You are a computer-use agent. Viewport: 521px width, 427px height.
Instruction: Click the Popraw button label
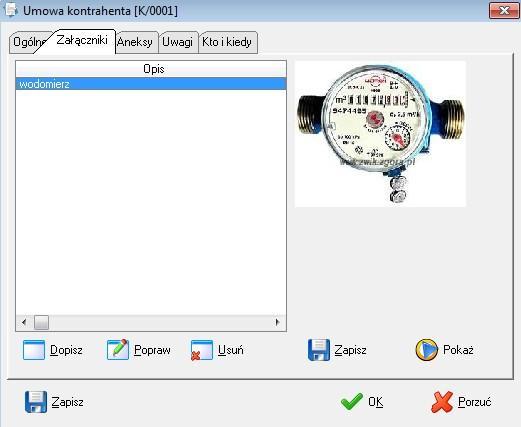point(152,350)
